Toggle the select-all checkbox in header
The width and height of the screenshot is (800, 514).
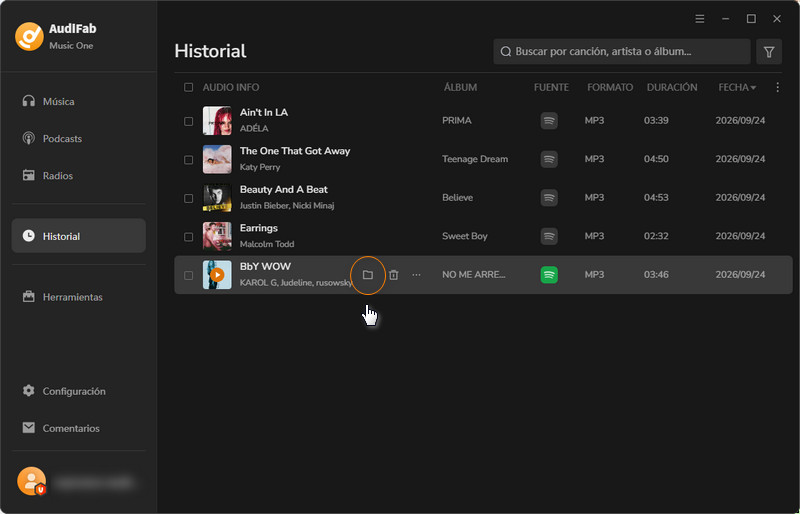point(188,87)
